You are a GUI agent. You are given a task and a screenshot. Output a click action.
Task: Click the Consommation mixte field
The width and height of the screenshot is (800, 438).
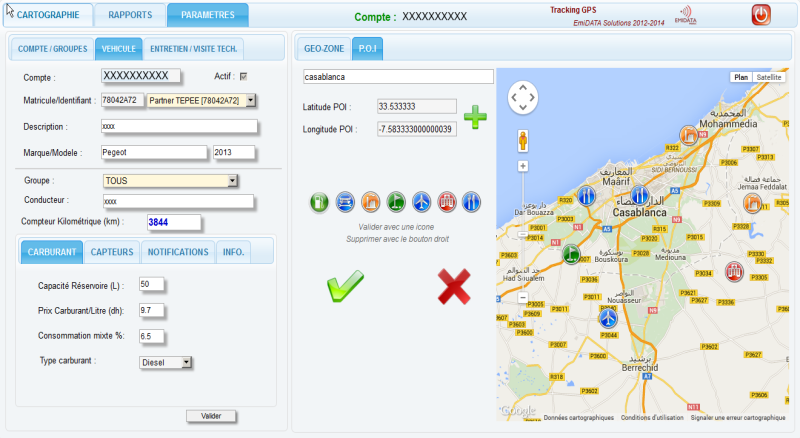click(152, 336)
